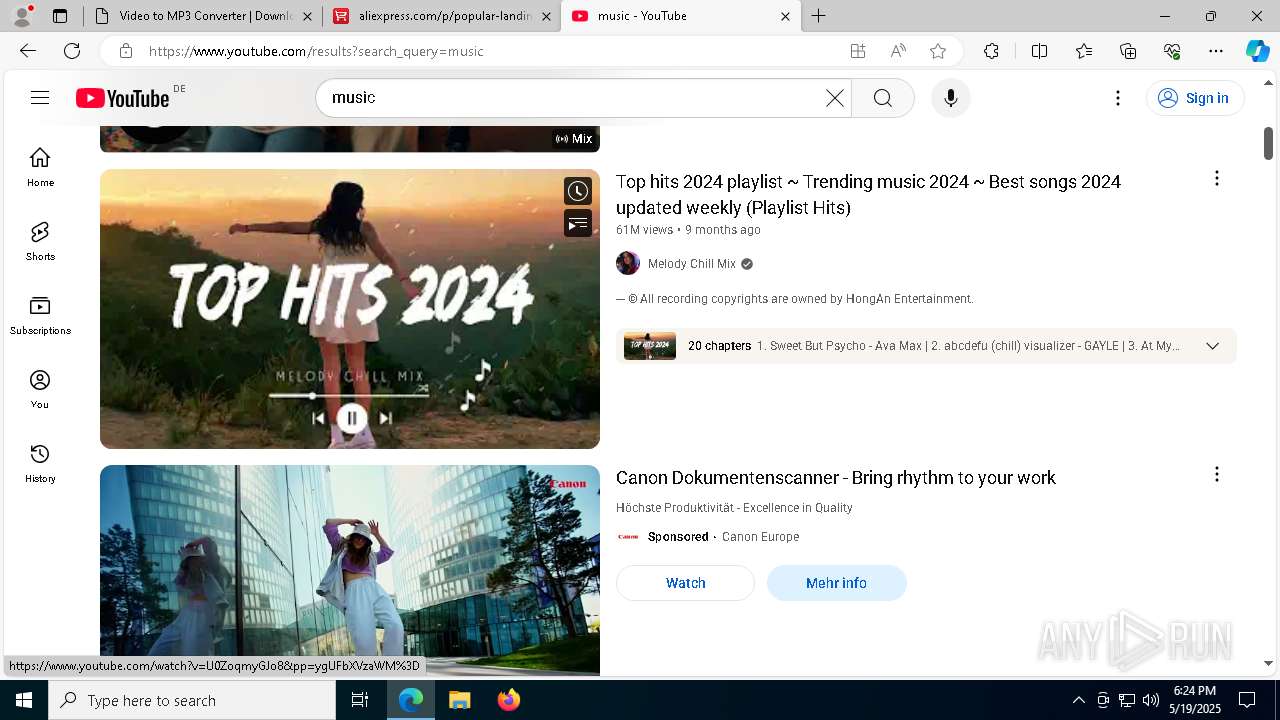
Task: Activate Read aloud in address bar
Action: tap(898, 51)
